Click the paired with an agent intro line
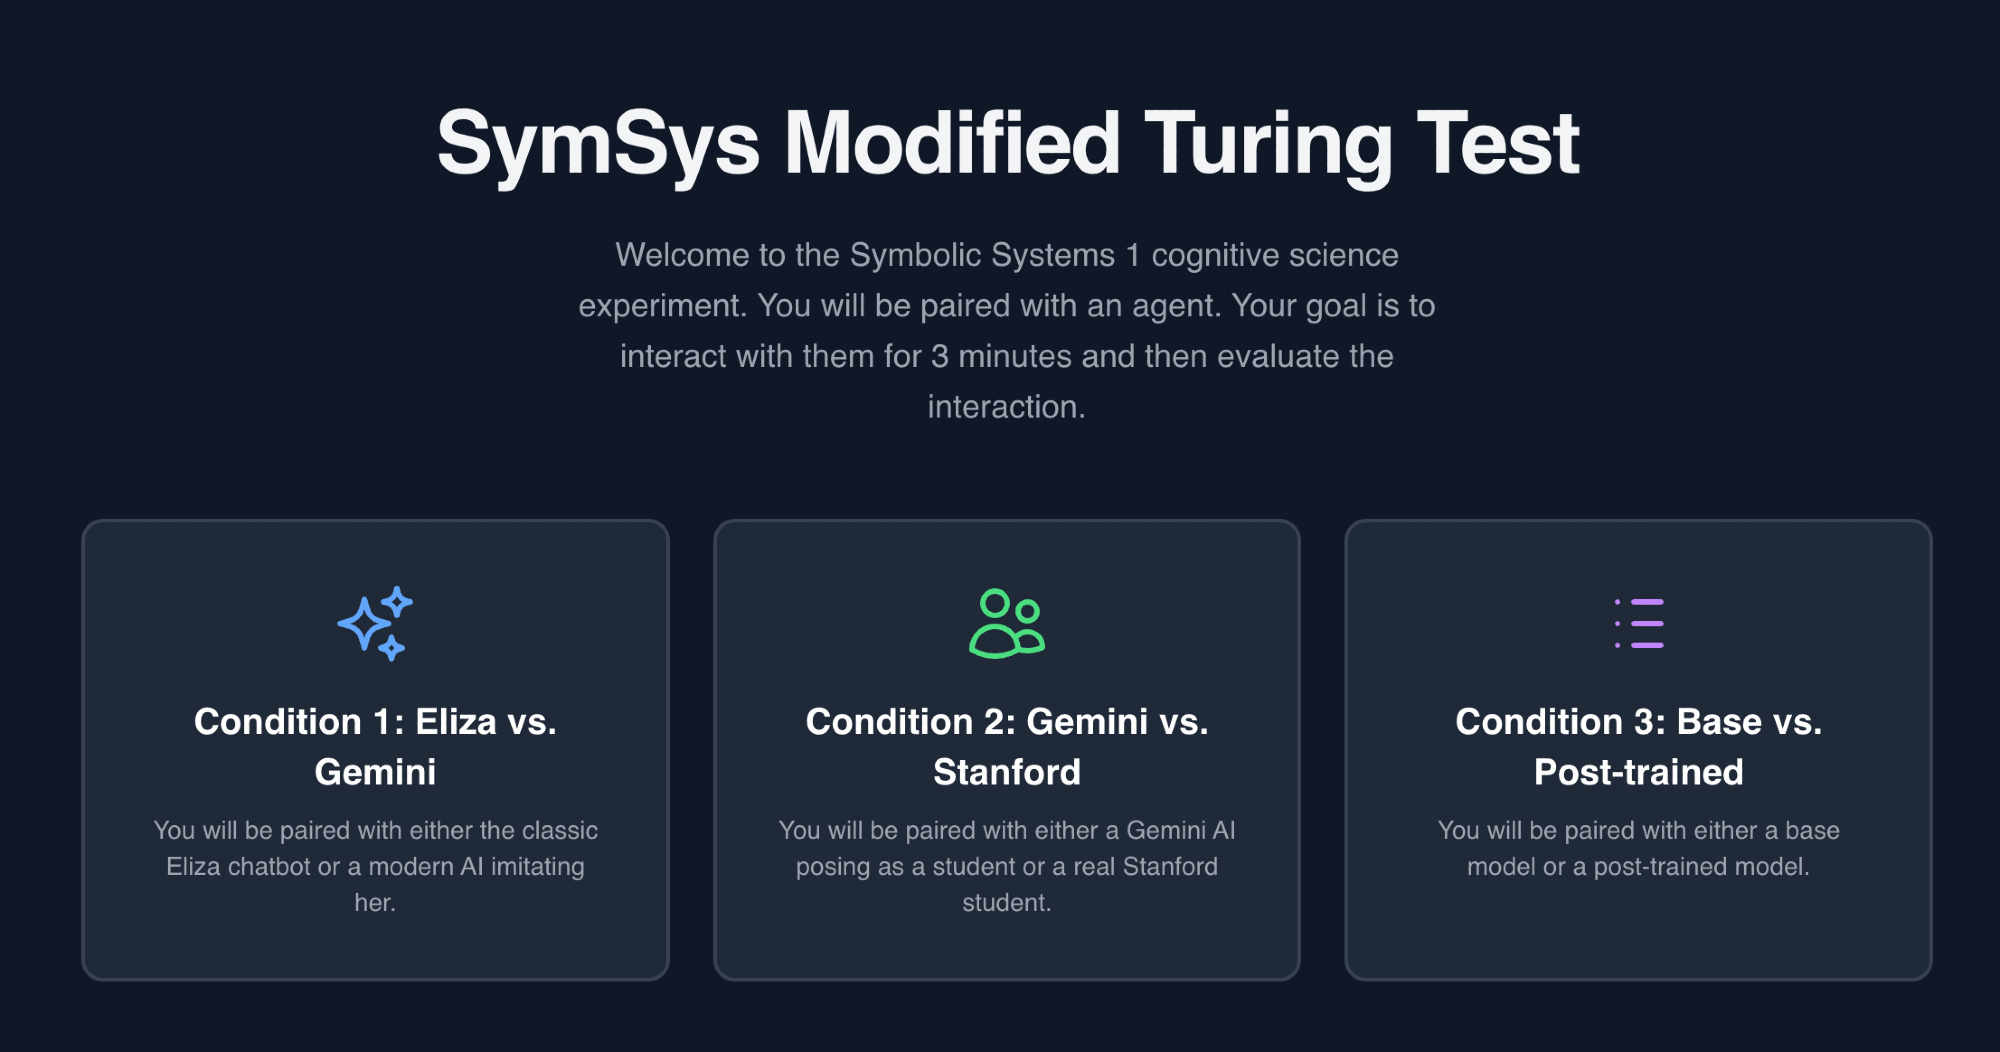The width and height of the screenshot is (2000, 1052). pyautogui.click(x=1006, y=305)
